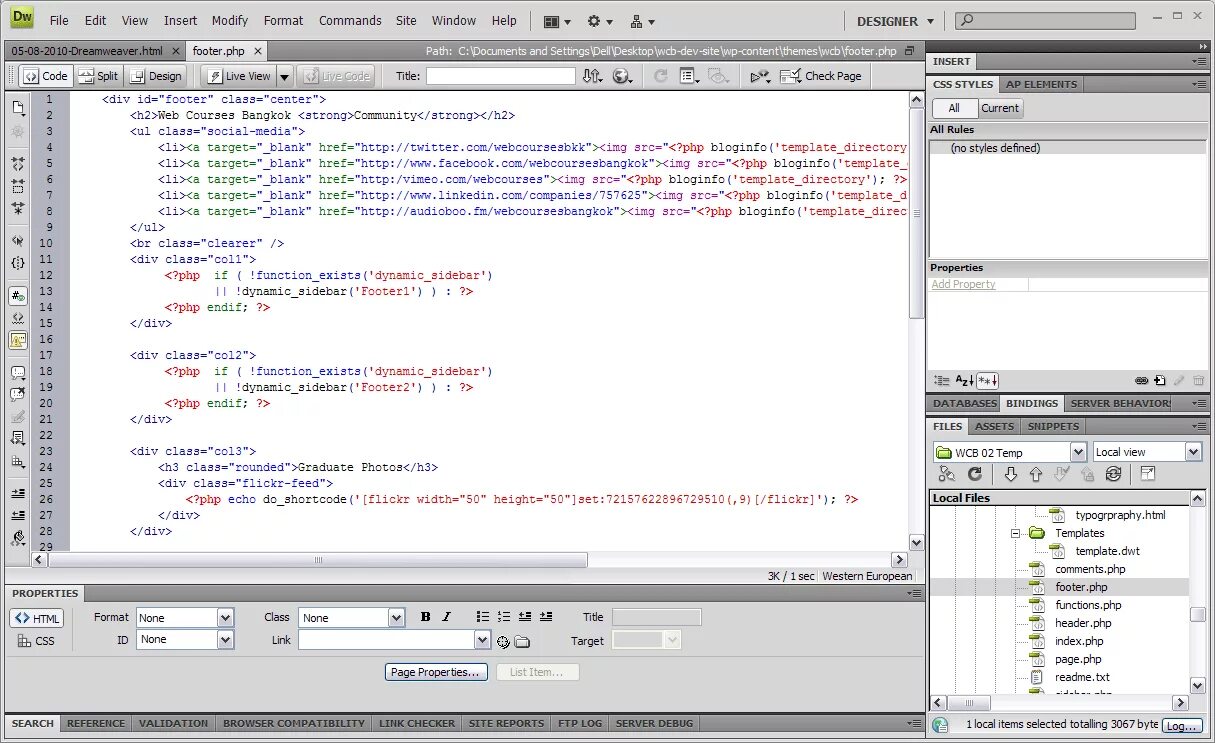Image resolution: width=1215 pixels, height=743 pixels.
Task: Click View Options icon in document toolbar
Action: click(690, 76)
